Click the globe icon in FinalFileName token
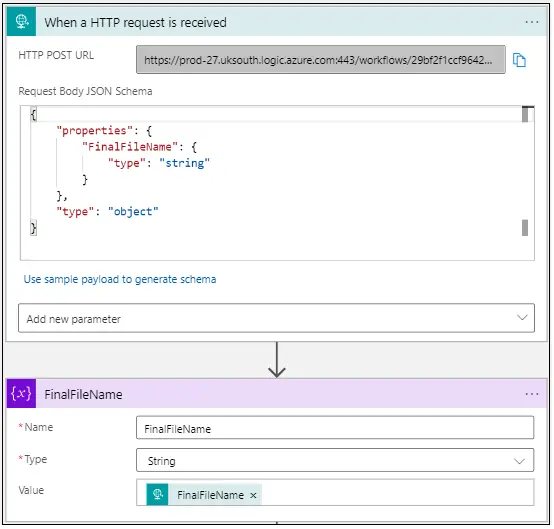 158,494
